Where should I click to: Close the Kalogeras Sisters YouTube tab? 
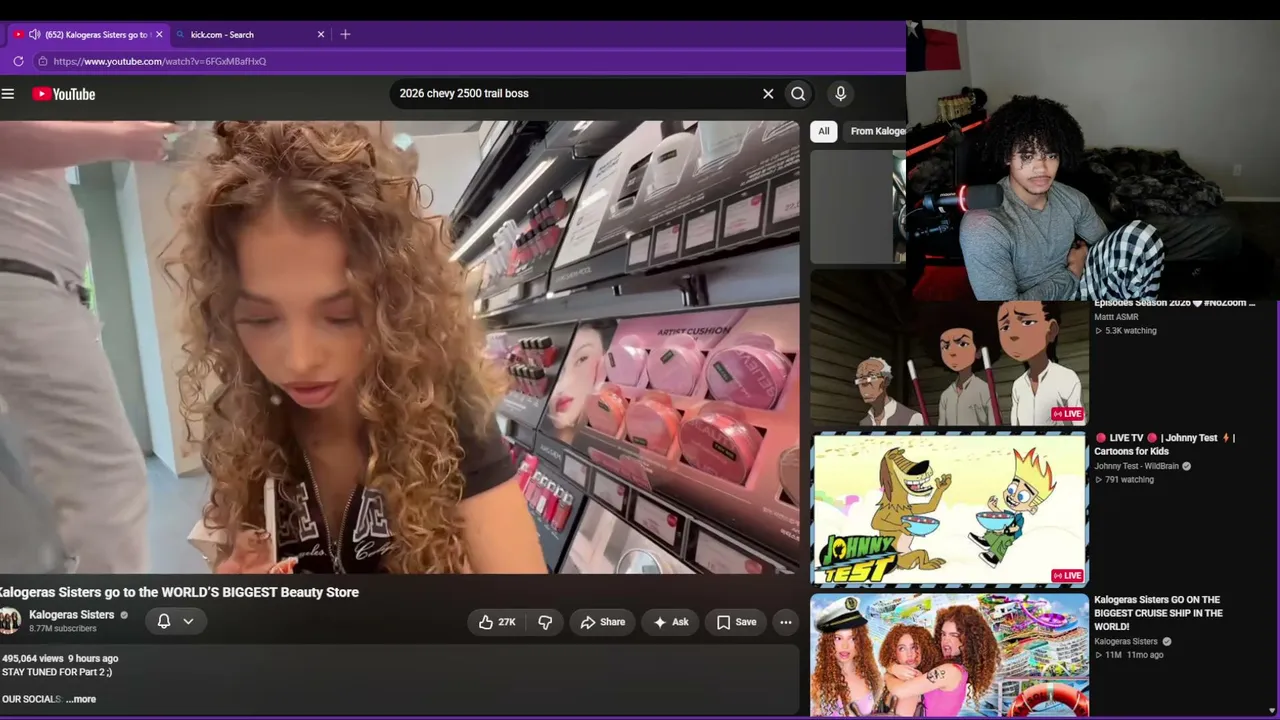[159, 34]
